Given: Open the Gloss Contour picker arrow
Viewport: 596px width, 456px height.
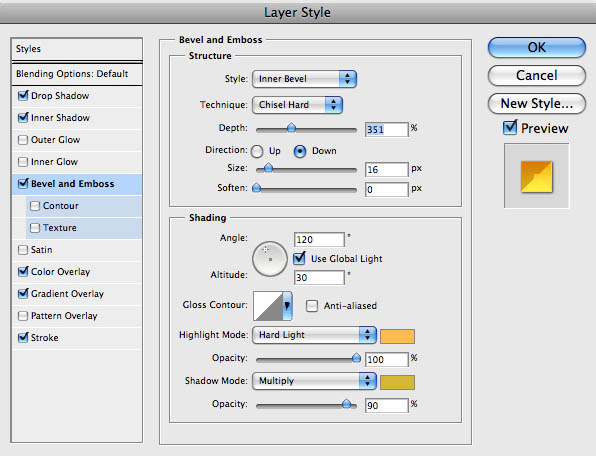Looking at the screenshot, I should click(287, 306).
